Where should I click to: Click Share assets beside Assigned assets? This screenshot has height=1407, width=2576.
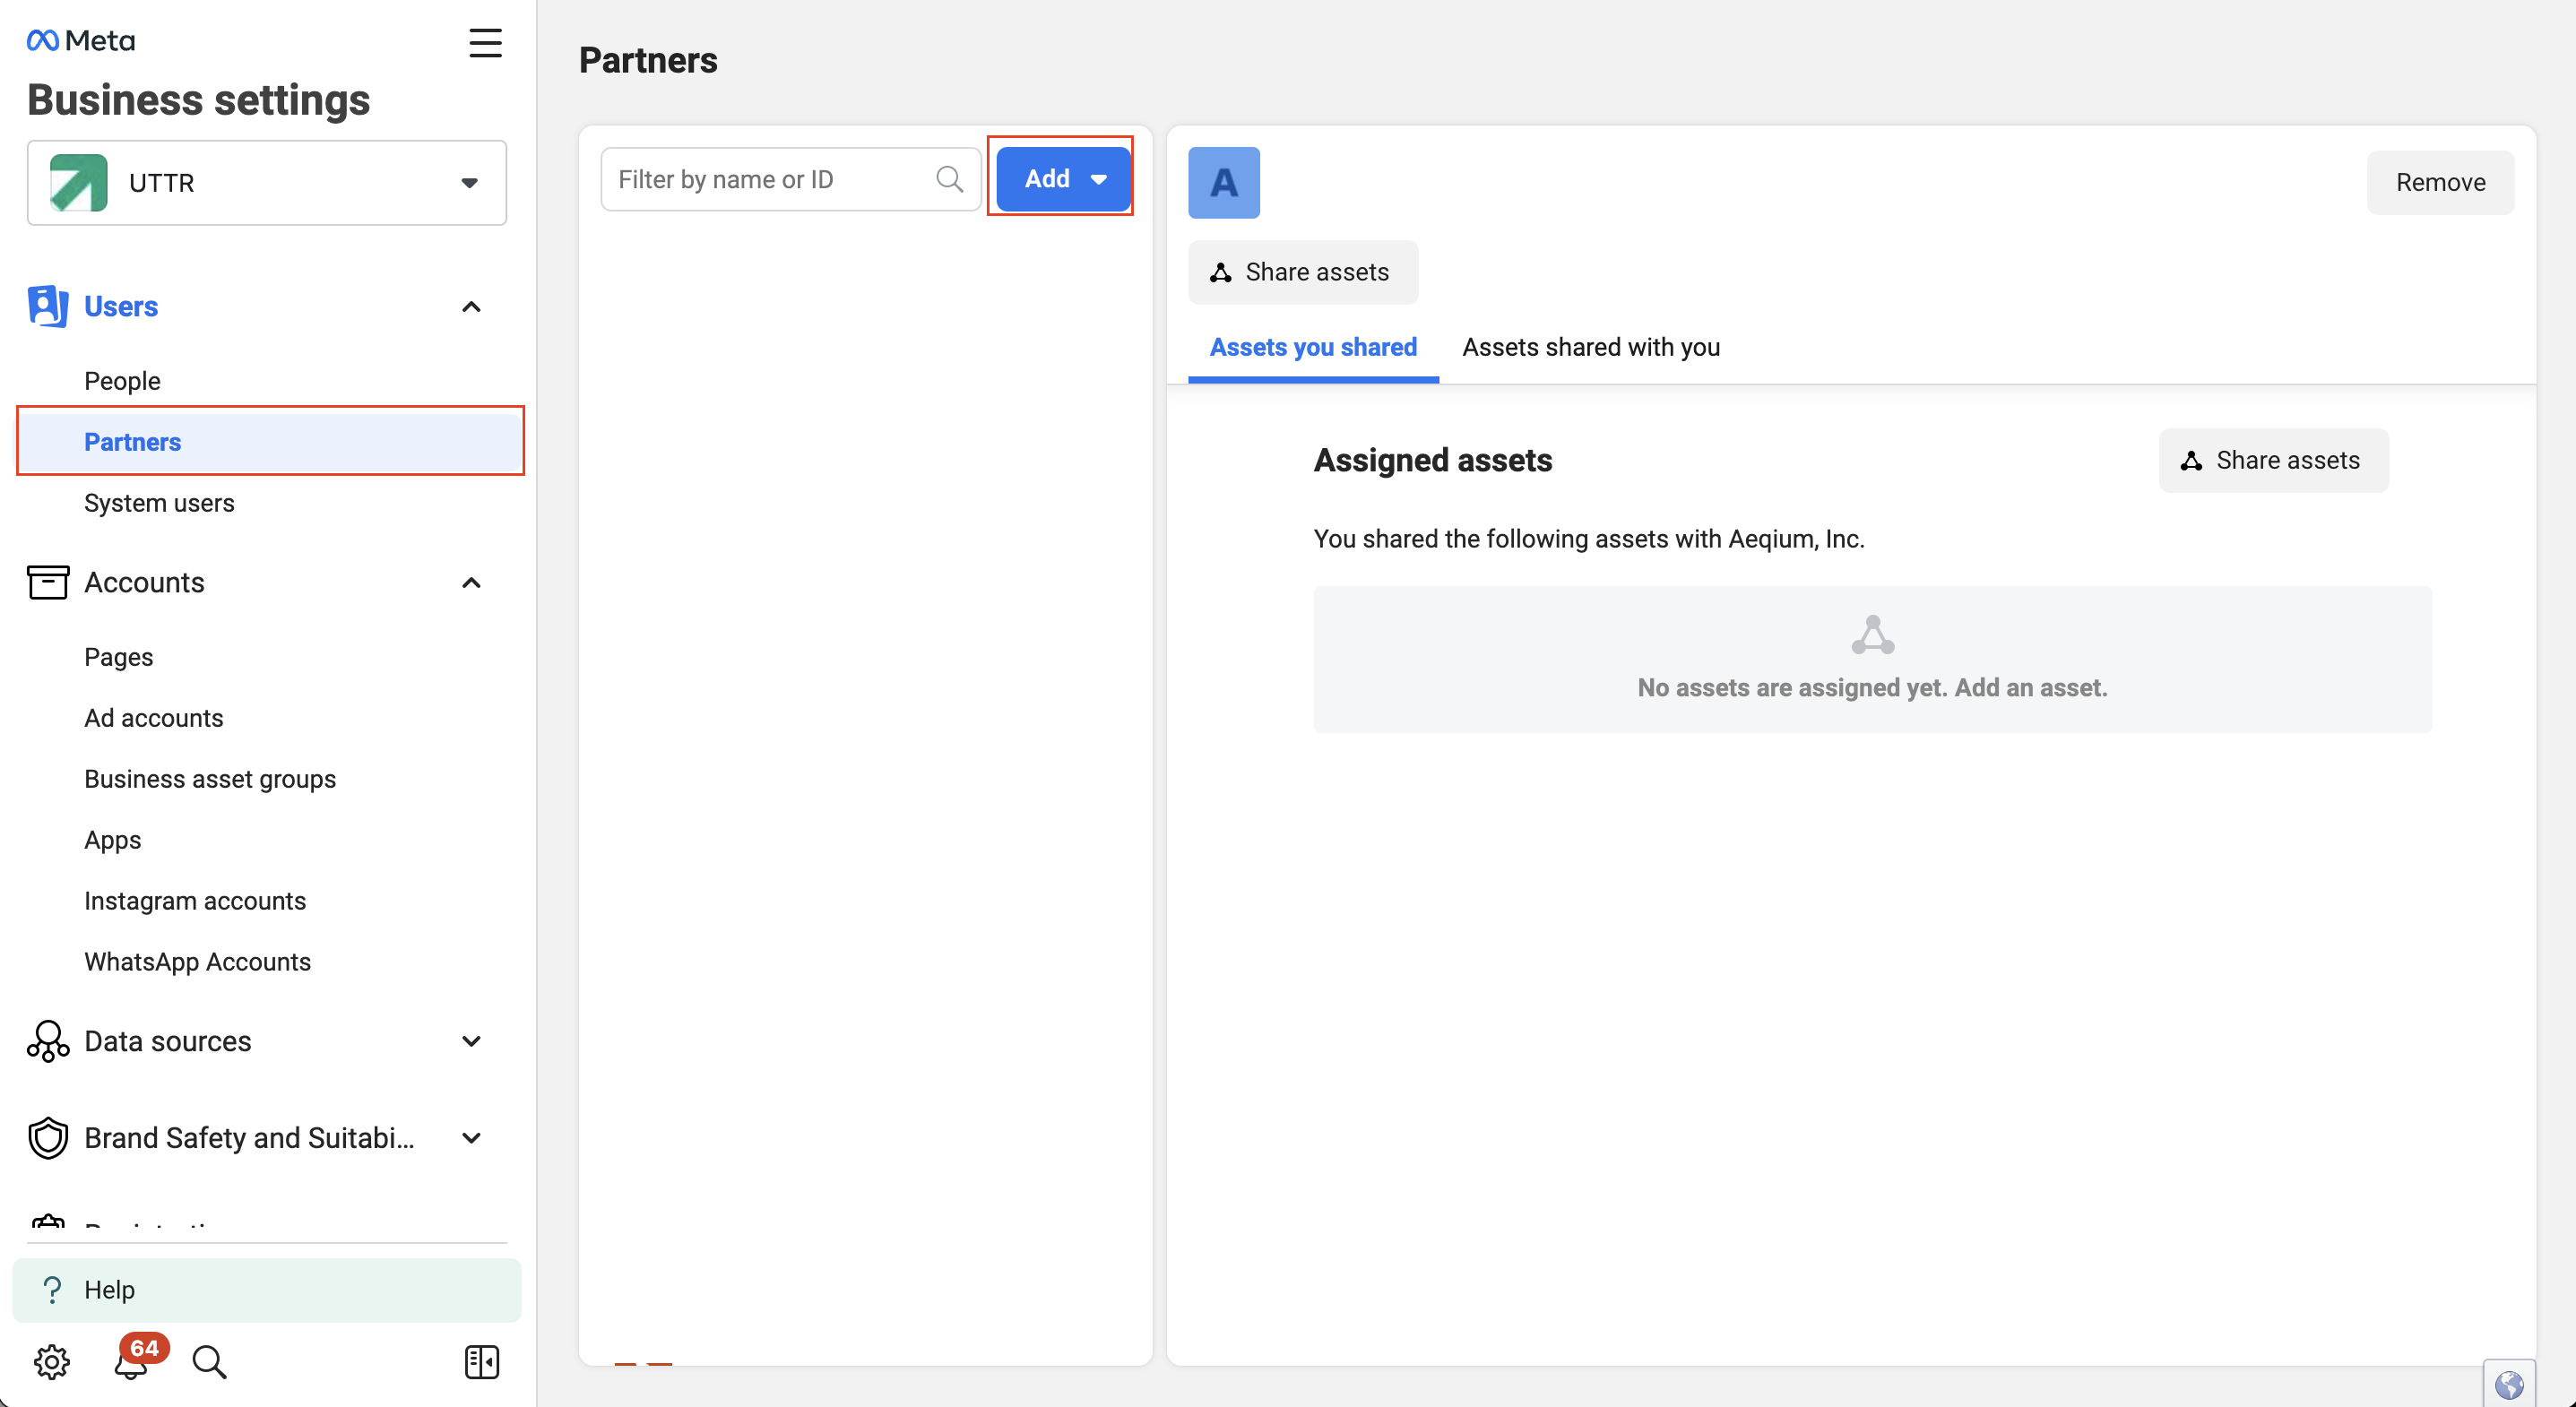point(2272,460)
